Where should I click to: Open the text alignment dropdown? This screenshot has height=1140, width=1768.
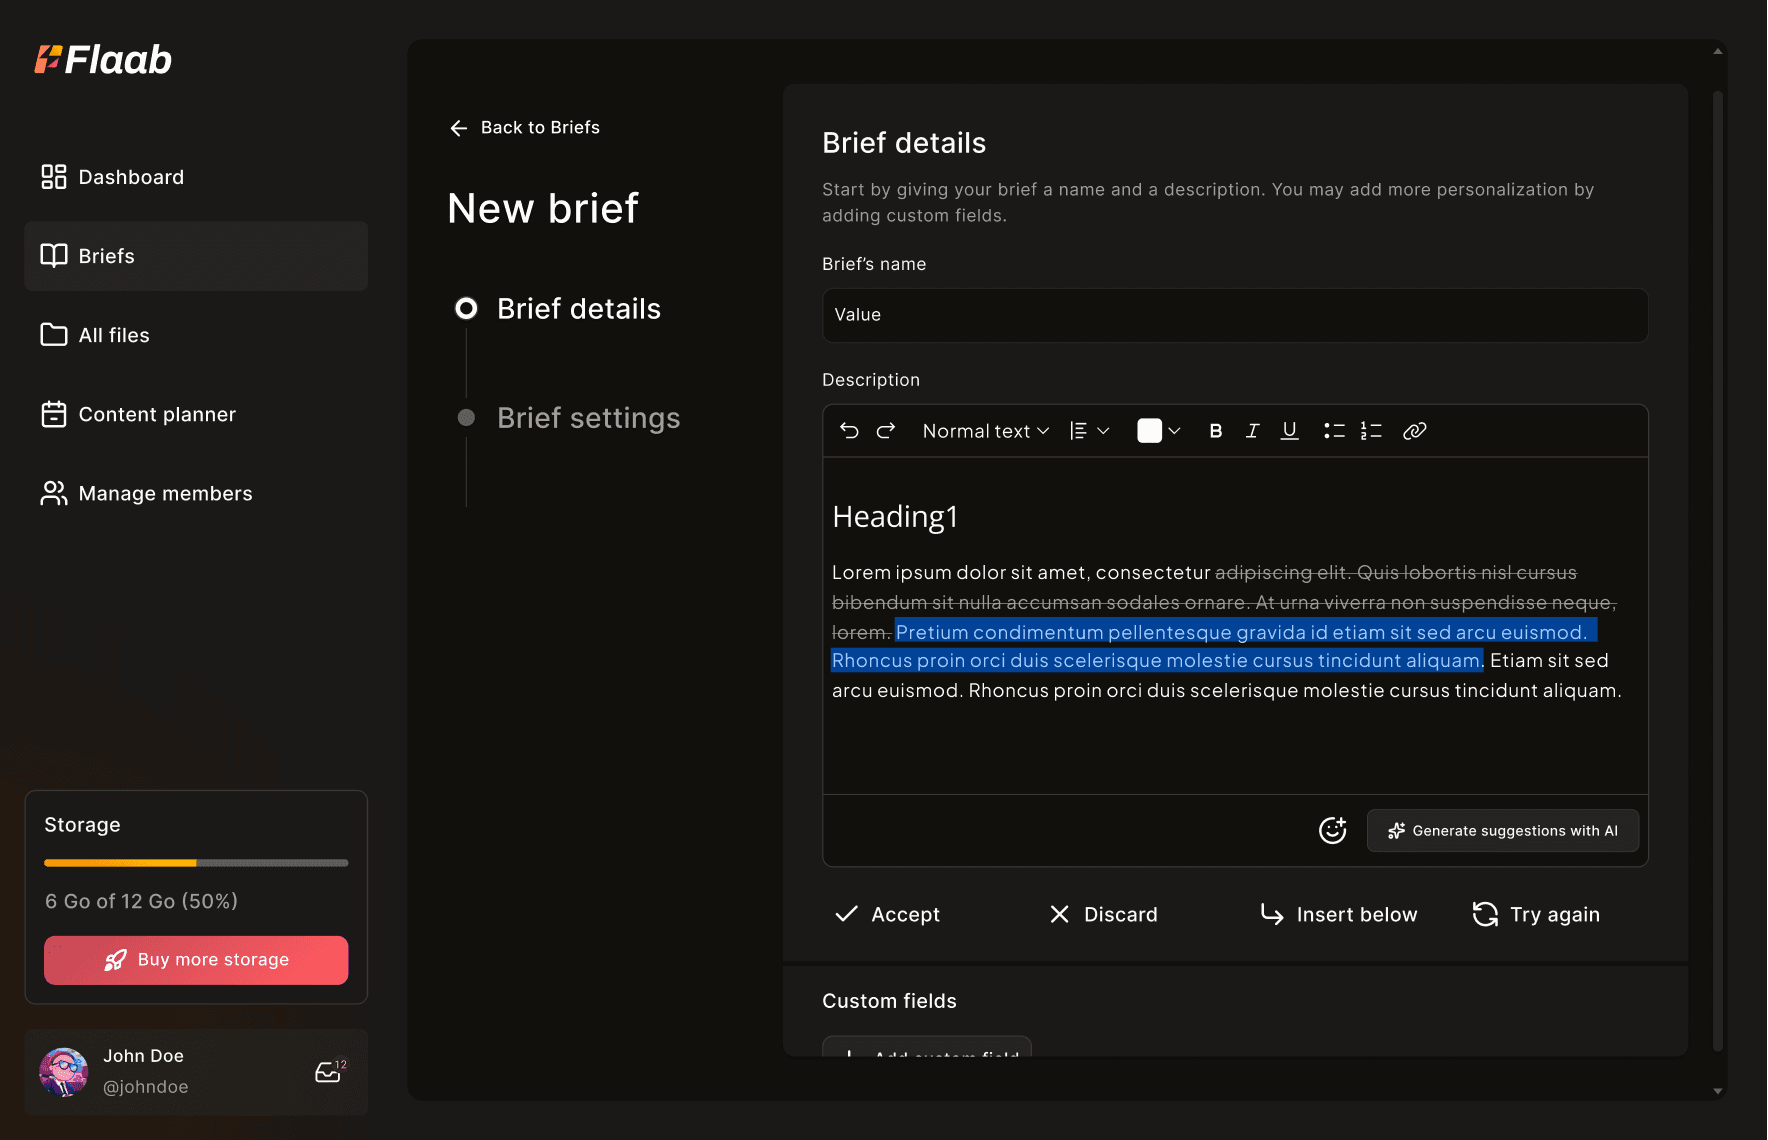coord(1090,431)
